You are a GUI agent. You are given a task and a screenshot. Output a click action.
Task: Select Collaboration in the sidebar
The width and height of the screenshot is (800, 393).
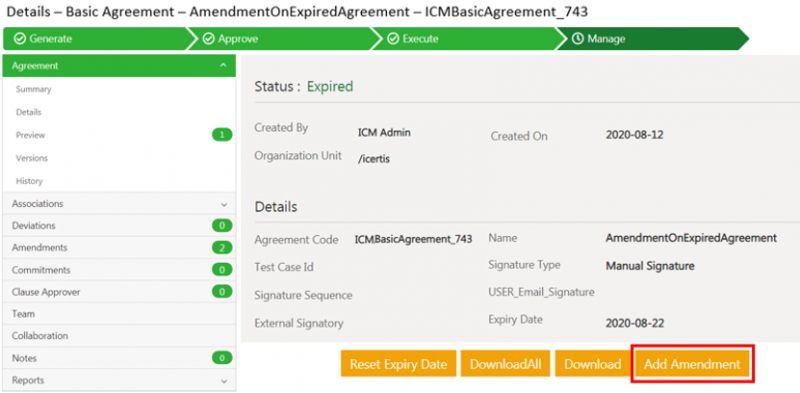(x=119, y=336)
